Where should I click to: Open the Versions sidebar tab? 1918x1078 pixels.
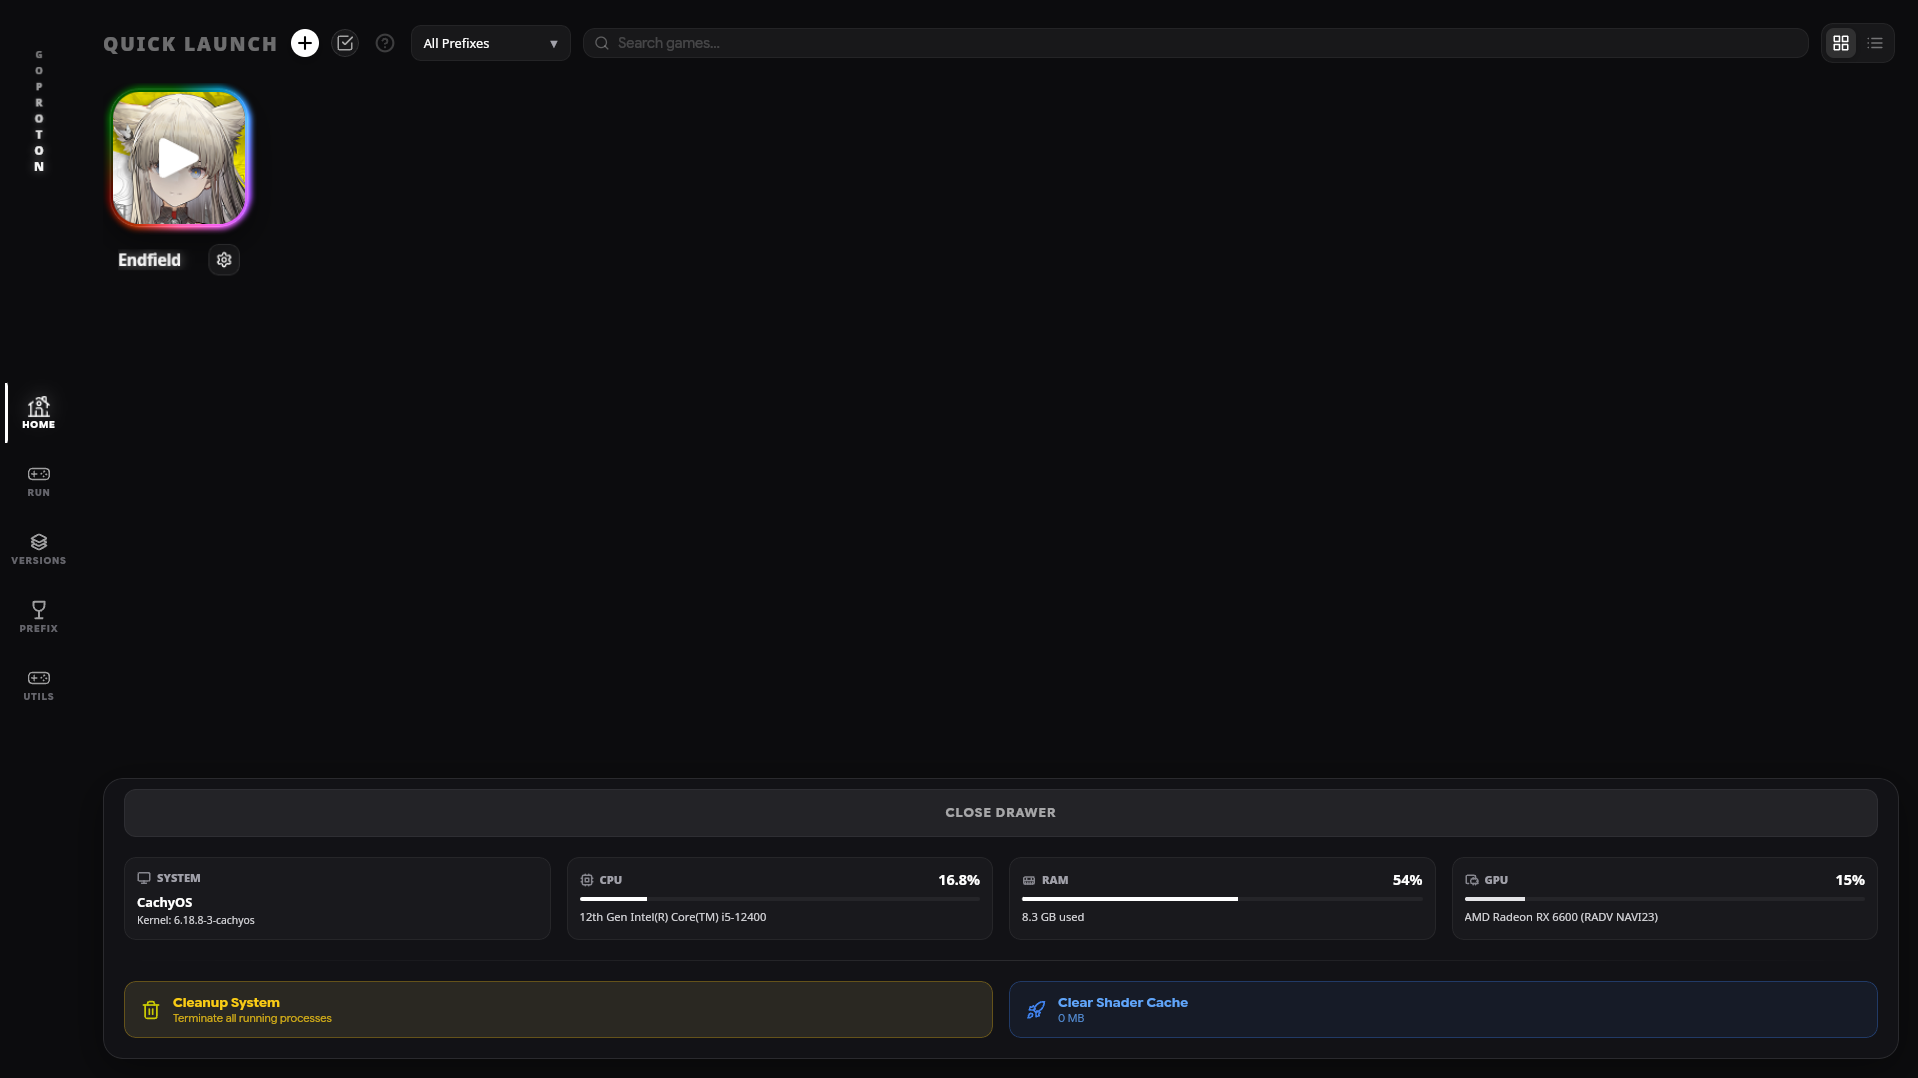tap(38, 549)
